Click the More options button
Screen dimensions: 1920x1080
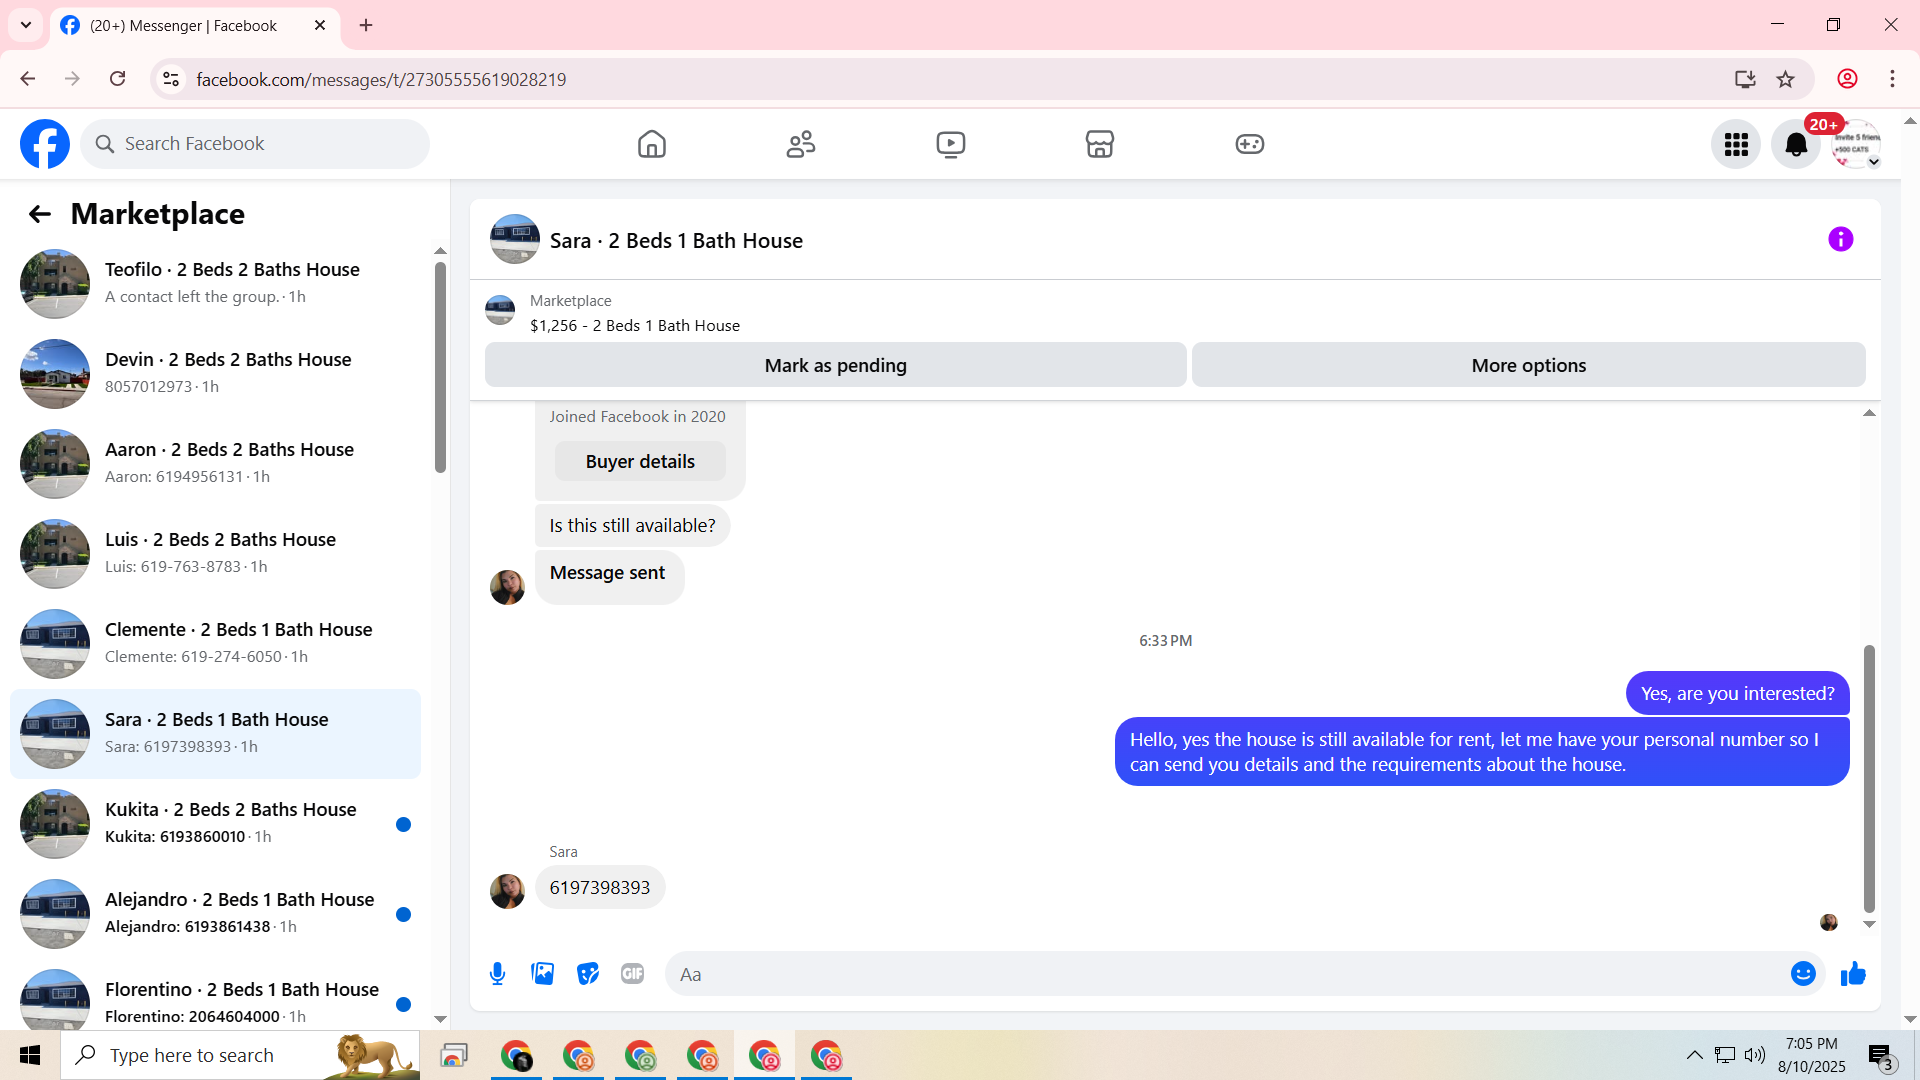click(x=1528, y=366)
